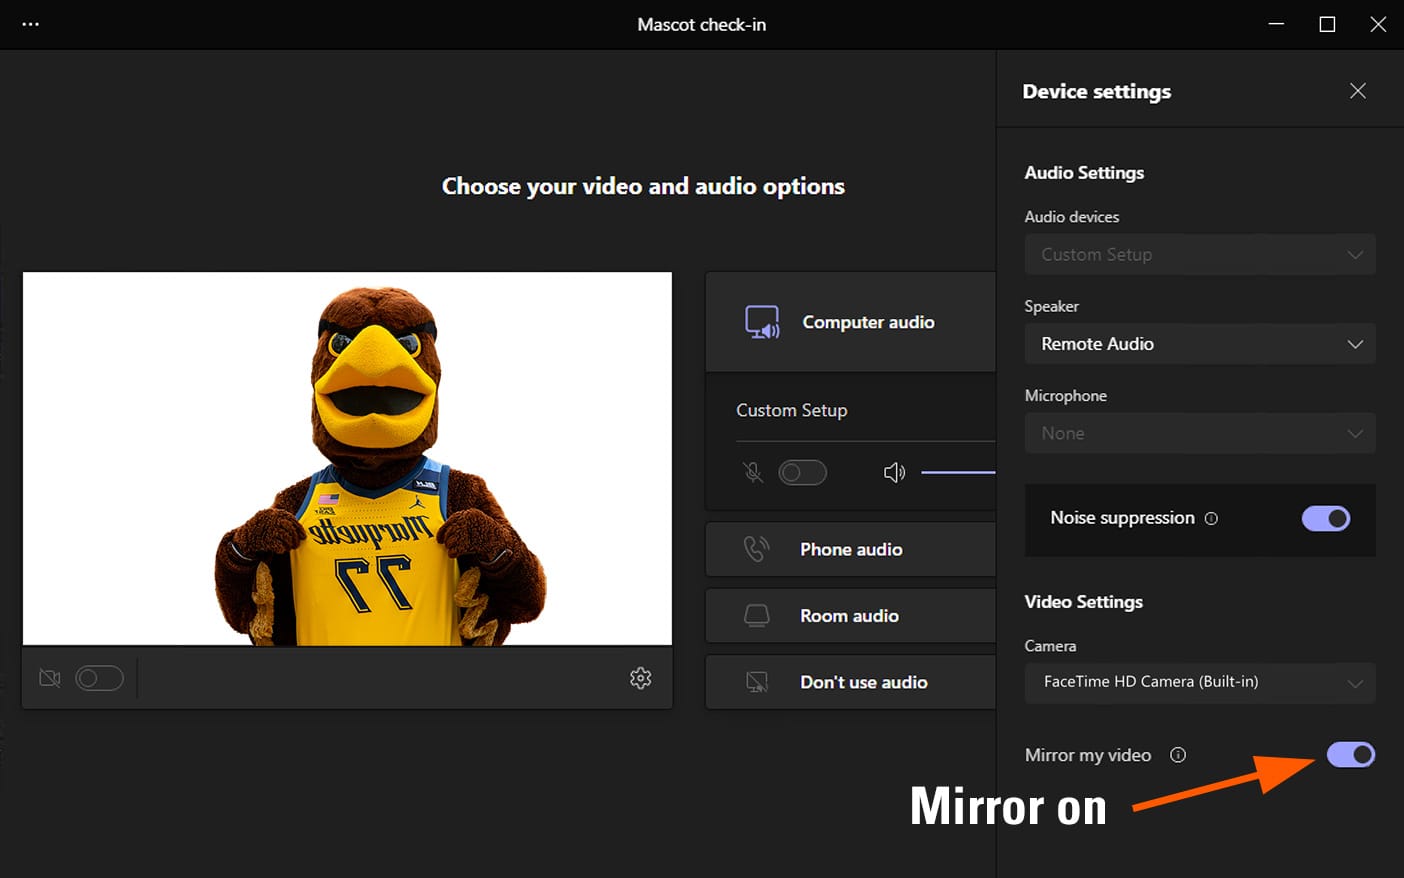
Task: Select the Phone audio option
Action: pyautogui.click(x=850, y=549)
